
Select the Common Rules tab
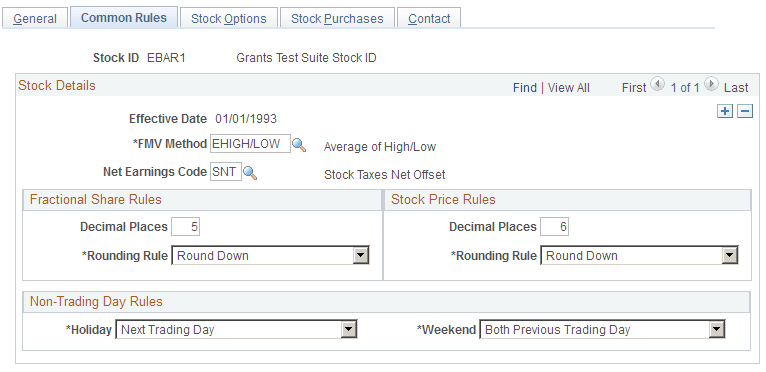coord(124,18)
